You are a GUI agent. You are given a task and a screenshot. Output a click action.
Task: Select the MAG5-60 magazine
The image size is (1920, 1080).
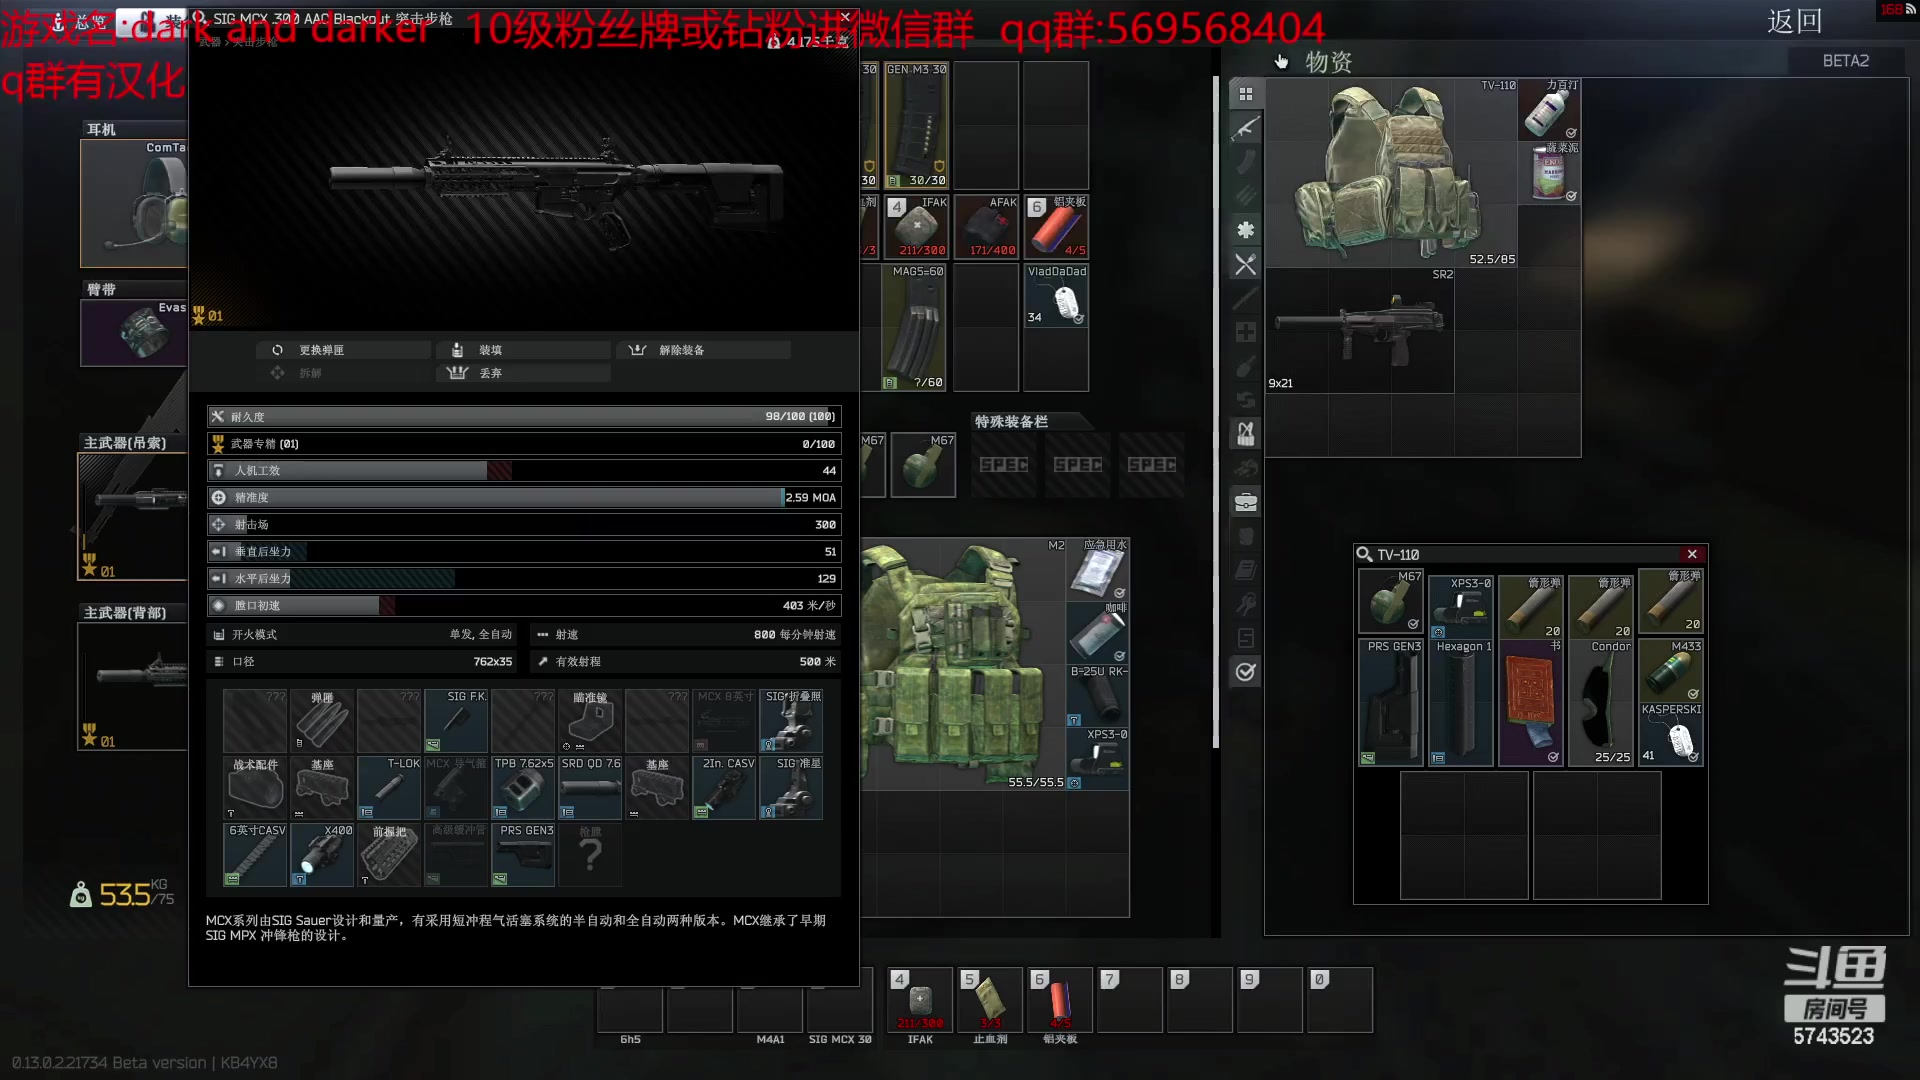coord(916,327)
